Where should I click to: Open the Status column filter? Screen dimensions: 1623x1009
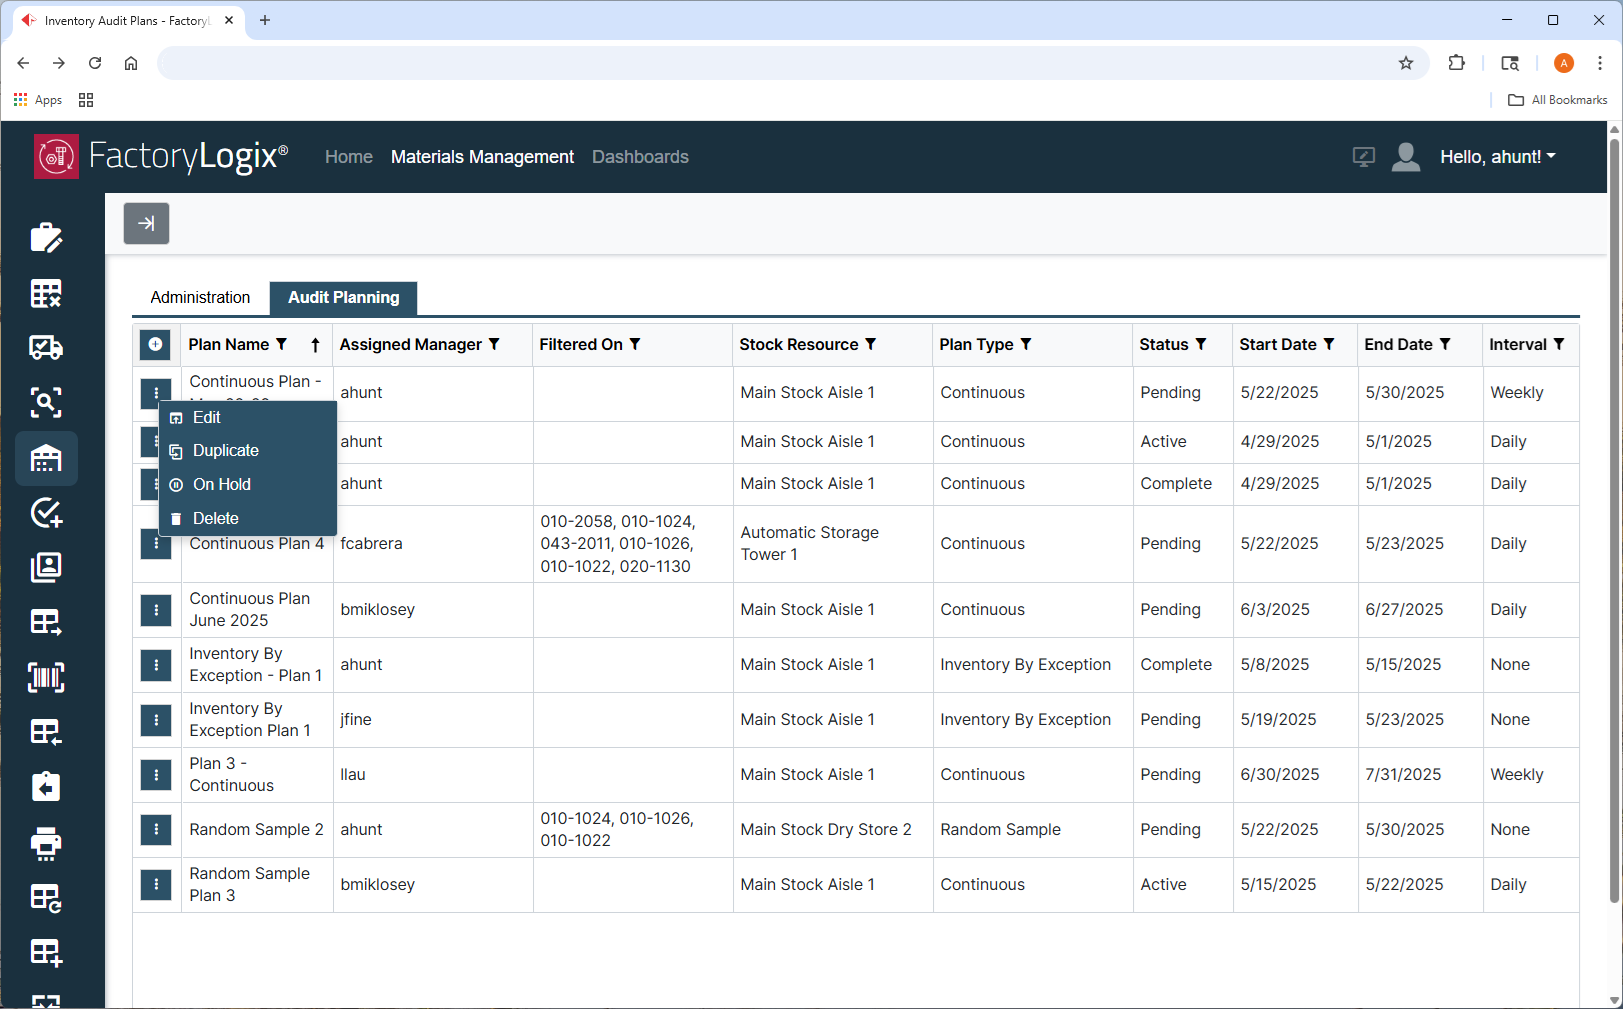[x=1200, y=344]
